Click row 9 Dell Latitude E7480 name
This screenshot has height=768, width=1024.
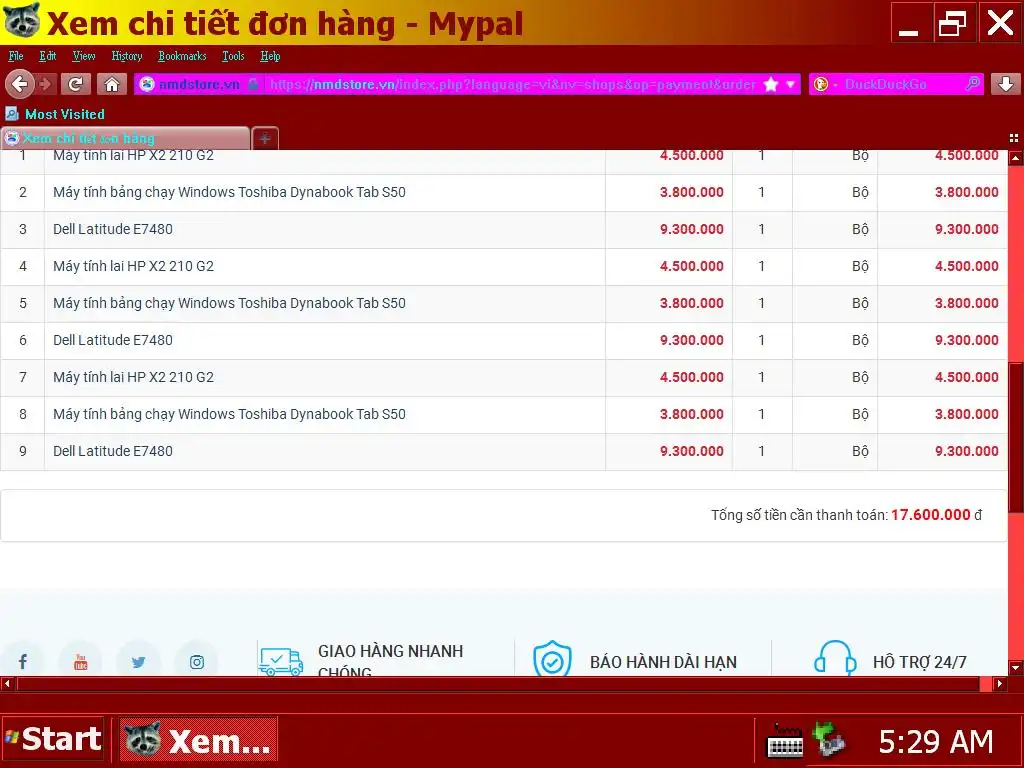pyautogui.click(x=113, y=451)
